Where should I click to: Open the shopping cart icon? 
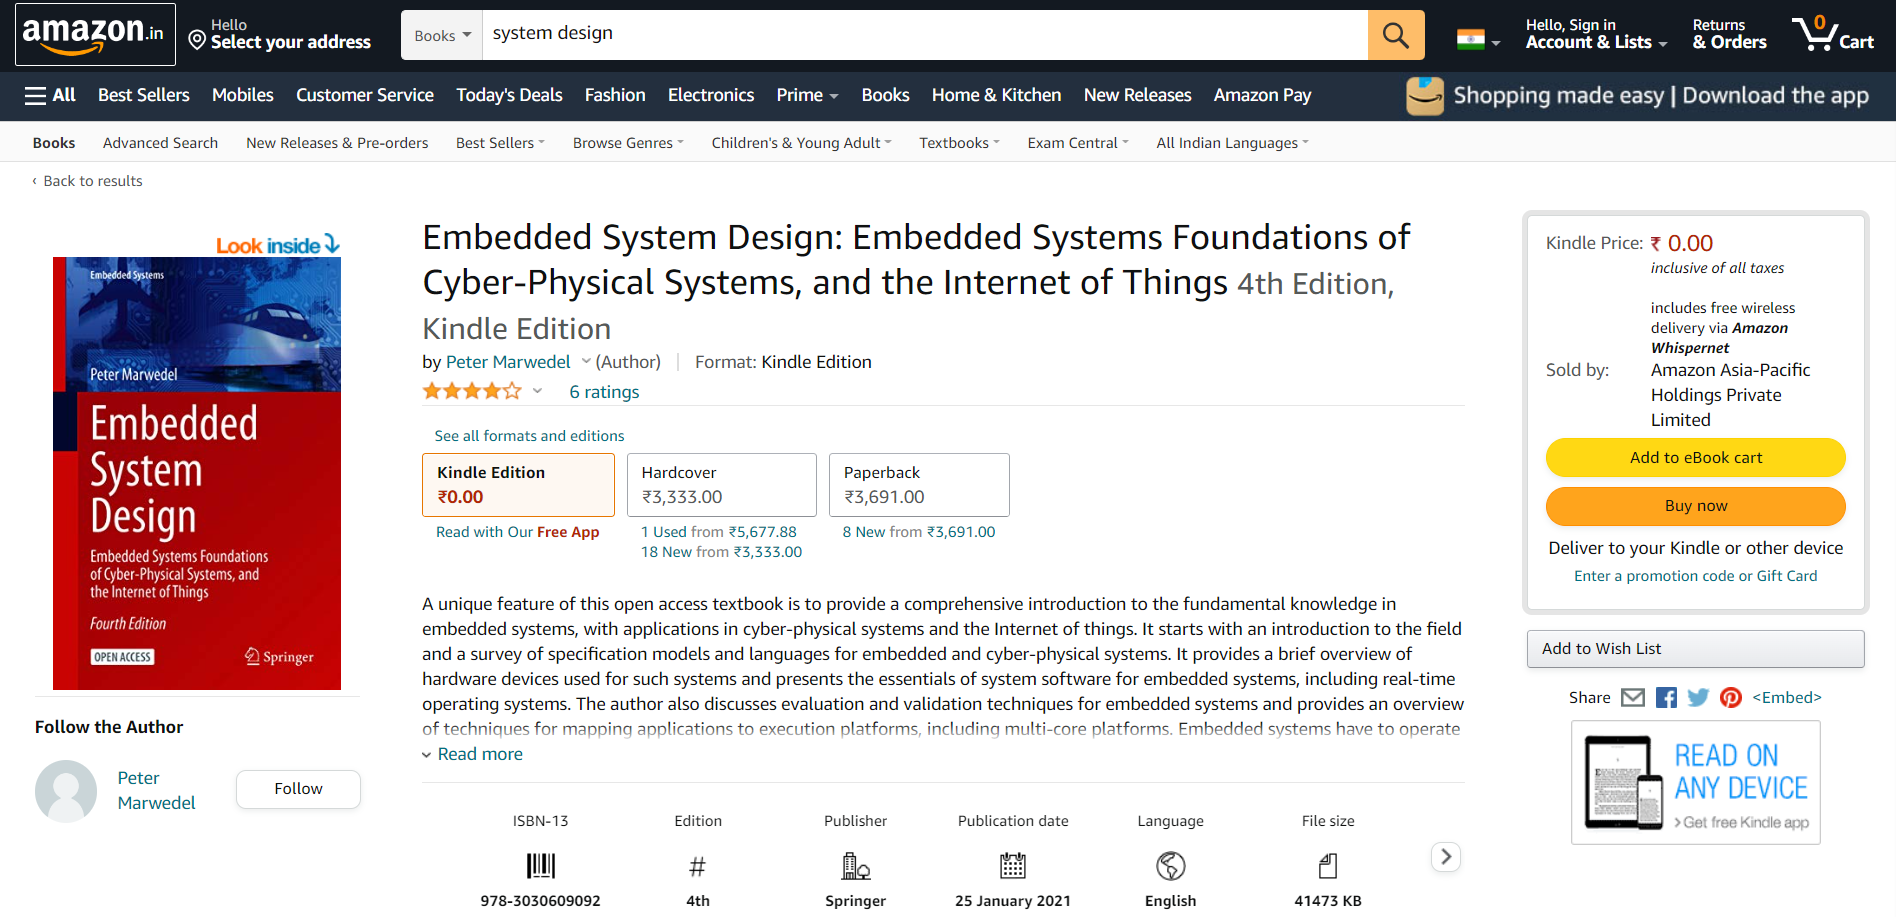point(1832,34)
